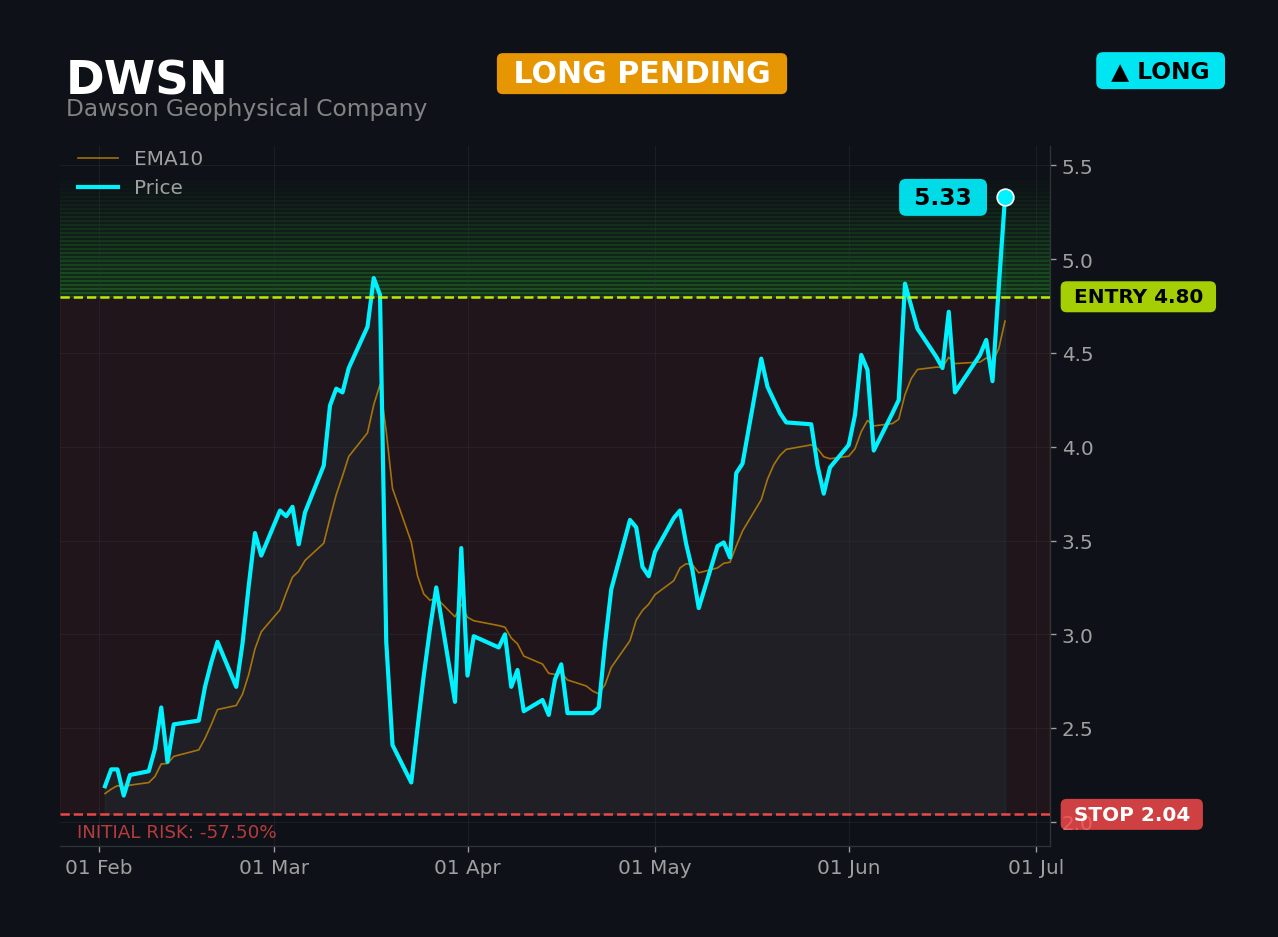Click the 5.5 y-axis value
Screen dimensions: 1278x937
pyautogui.click(x=1077, y=166)
